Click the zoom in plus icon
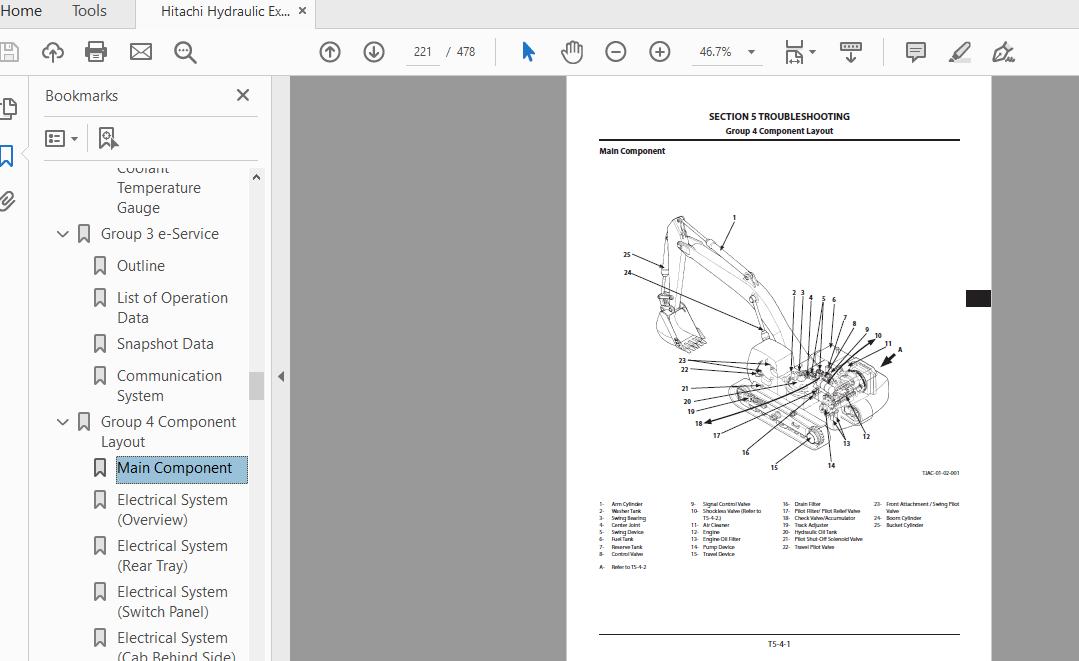Screen dimensions: 1079x661 (x=660, y=52)
